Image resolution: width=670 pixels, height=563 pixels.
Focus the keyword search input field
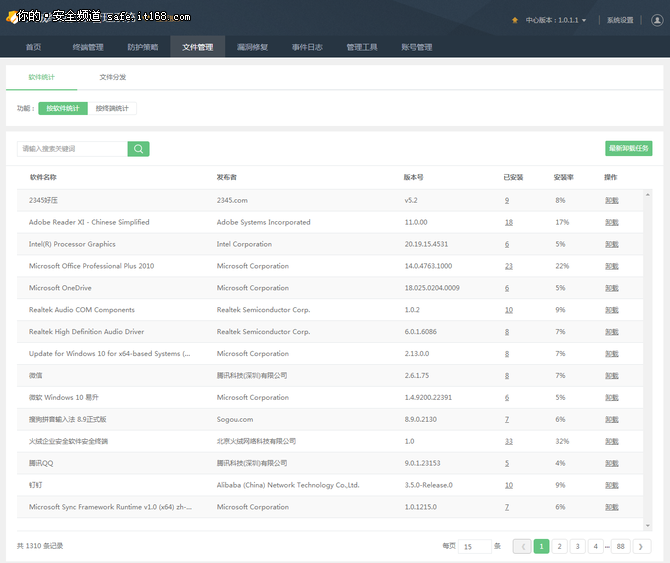[72, 149]
